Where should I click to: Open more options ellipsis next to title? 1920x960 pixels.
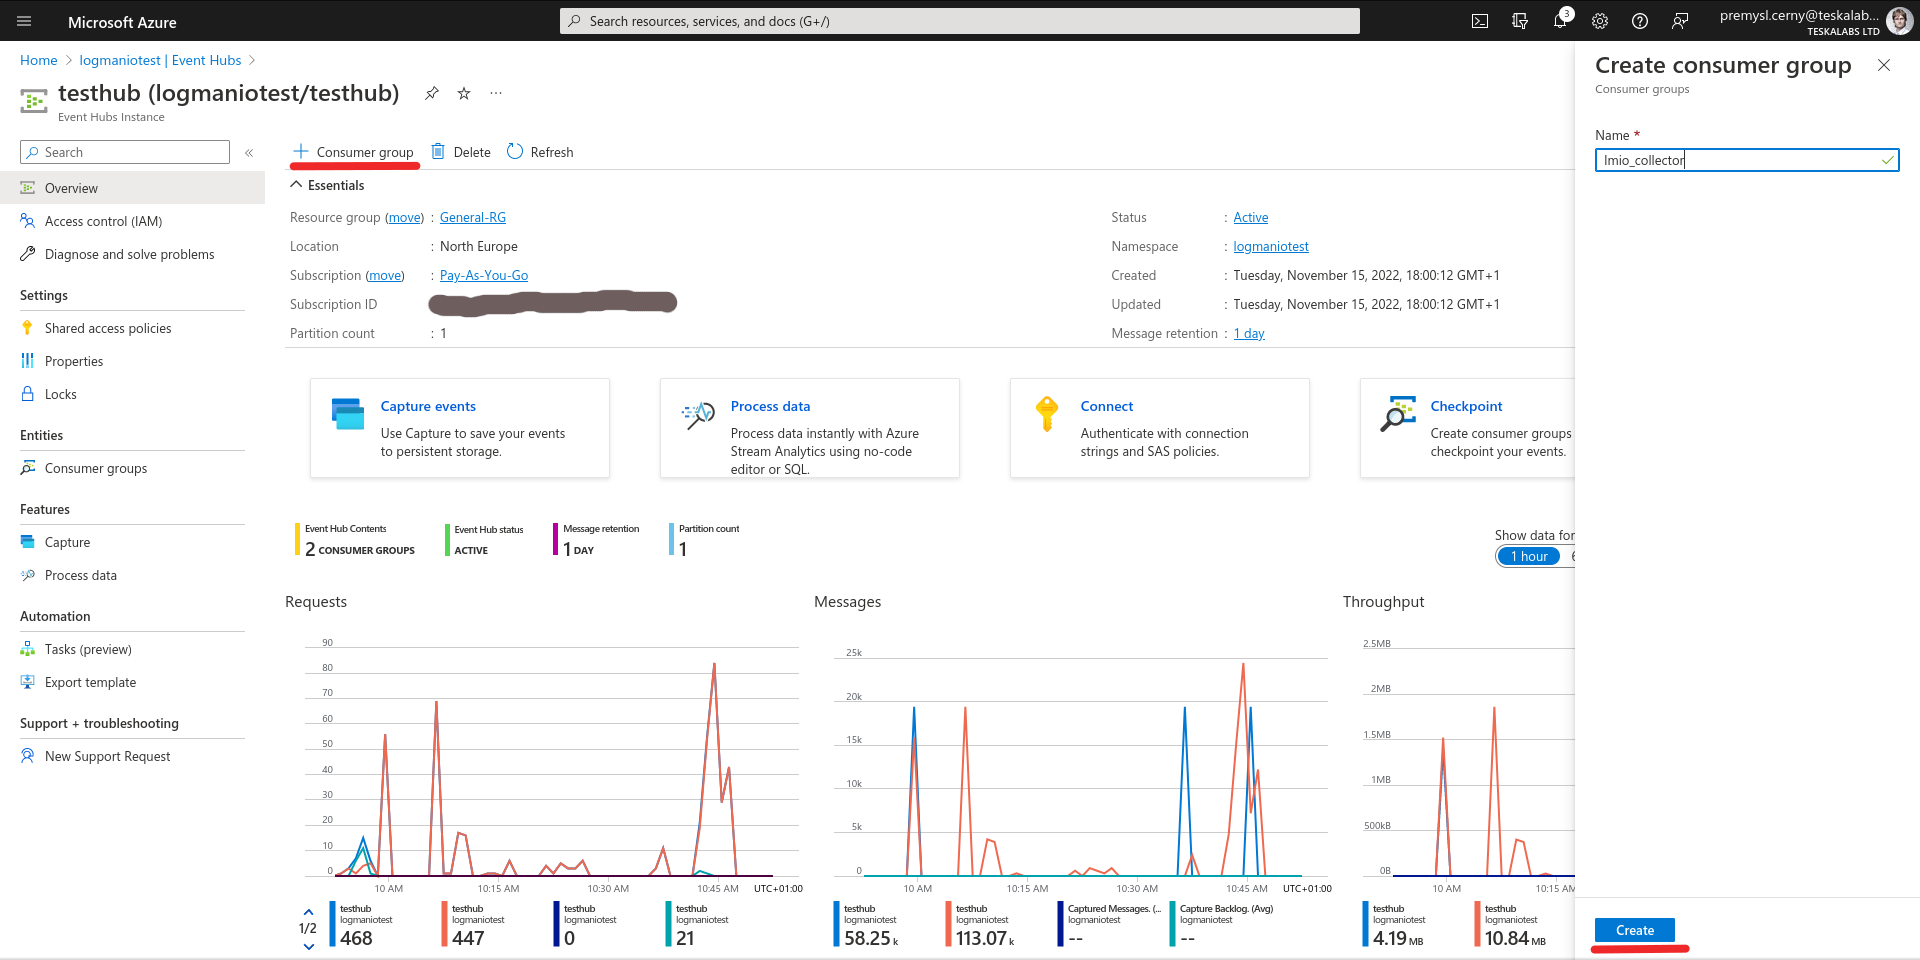coord(496,93)
